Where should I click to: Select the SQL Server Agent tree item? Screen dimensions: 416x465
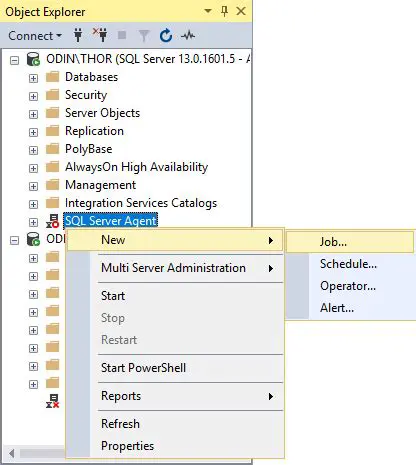tap(110, 221)
